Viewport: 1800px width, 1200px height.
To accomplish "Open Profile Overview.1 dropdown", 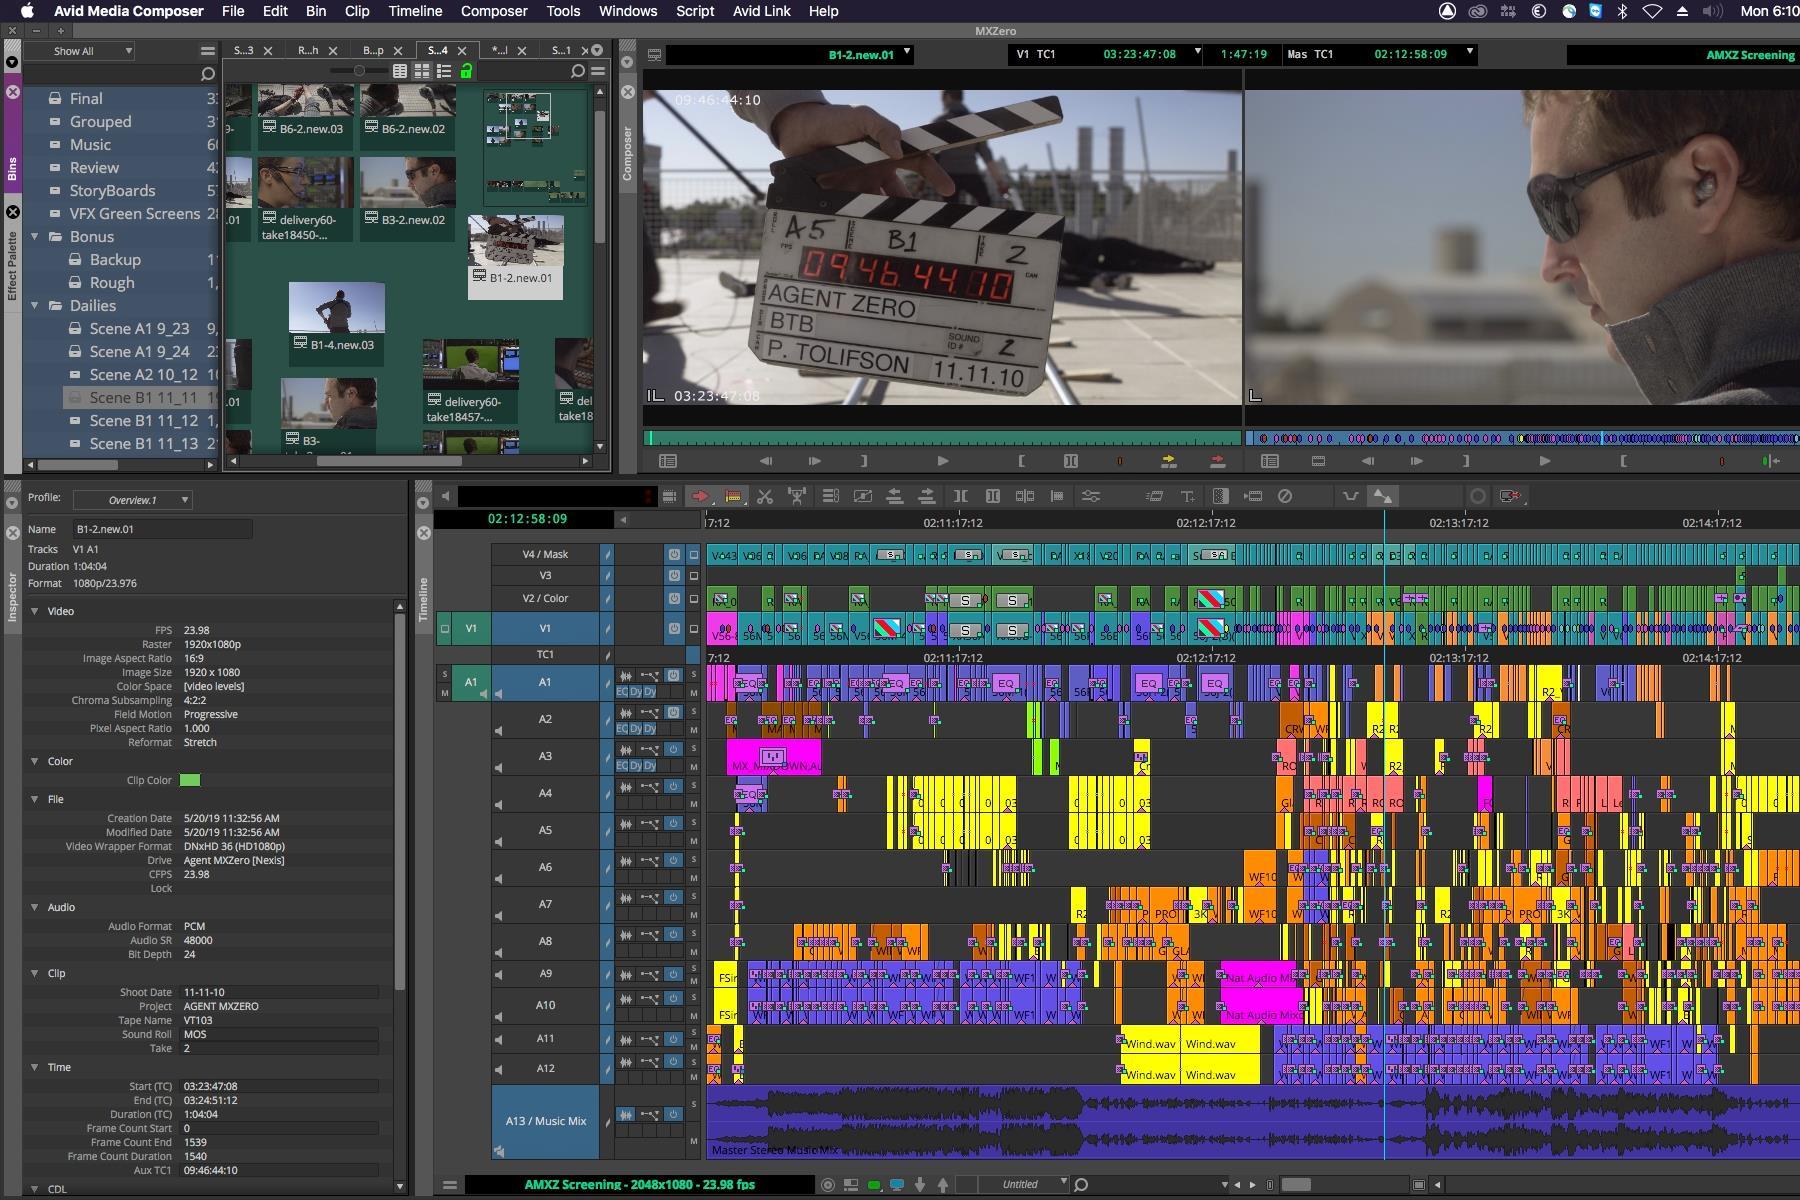I will point(133,500).
